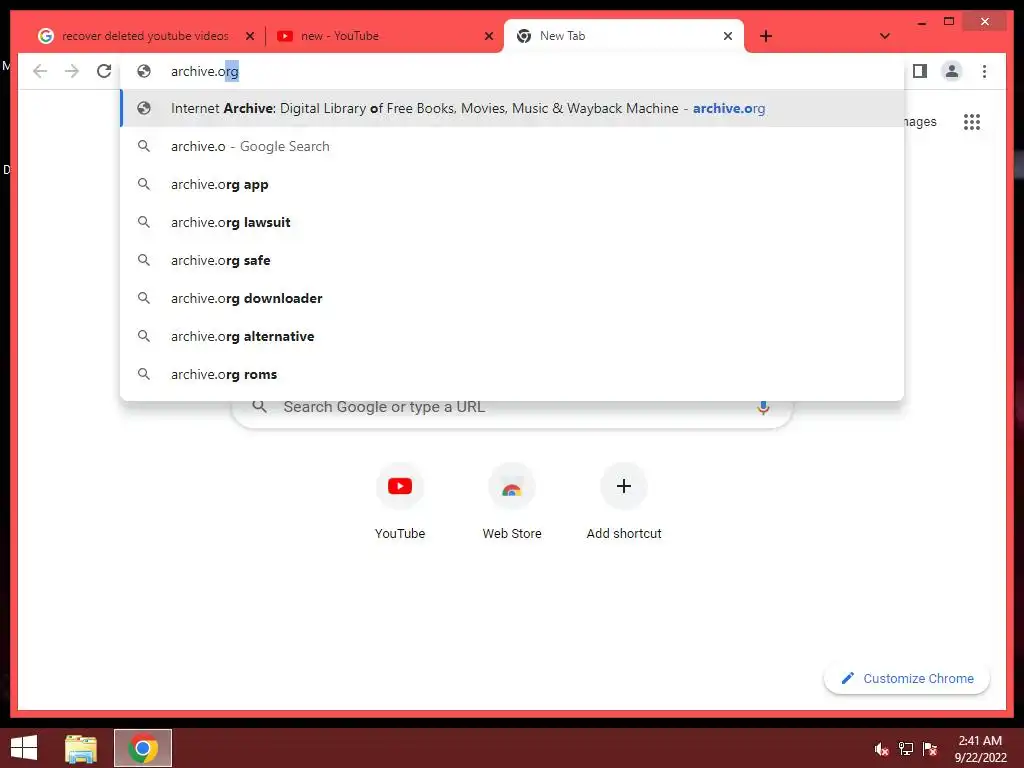Maximize the Chrome window
1024x768 pixels.
tap(949, 22)
